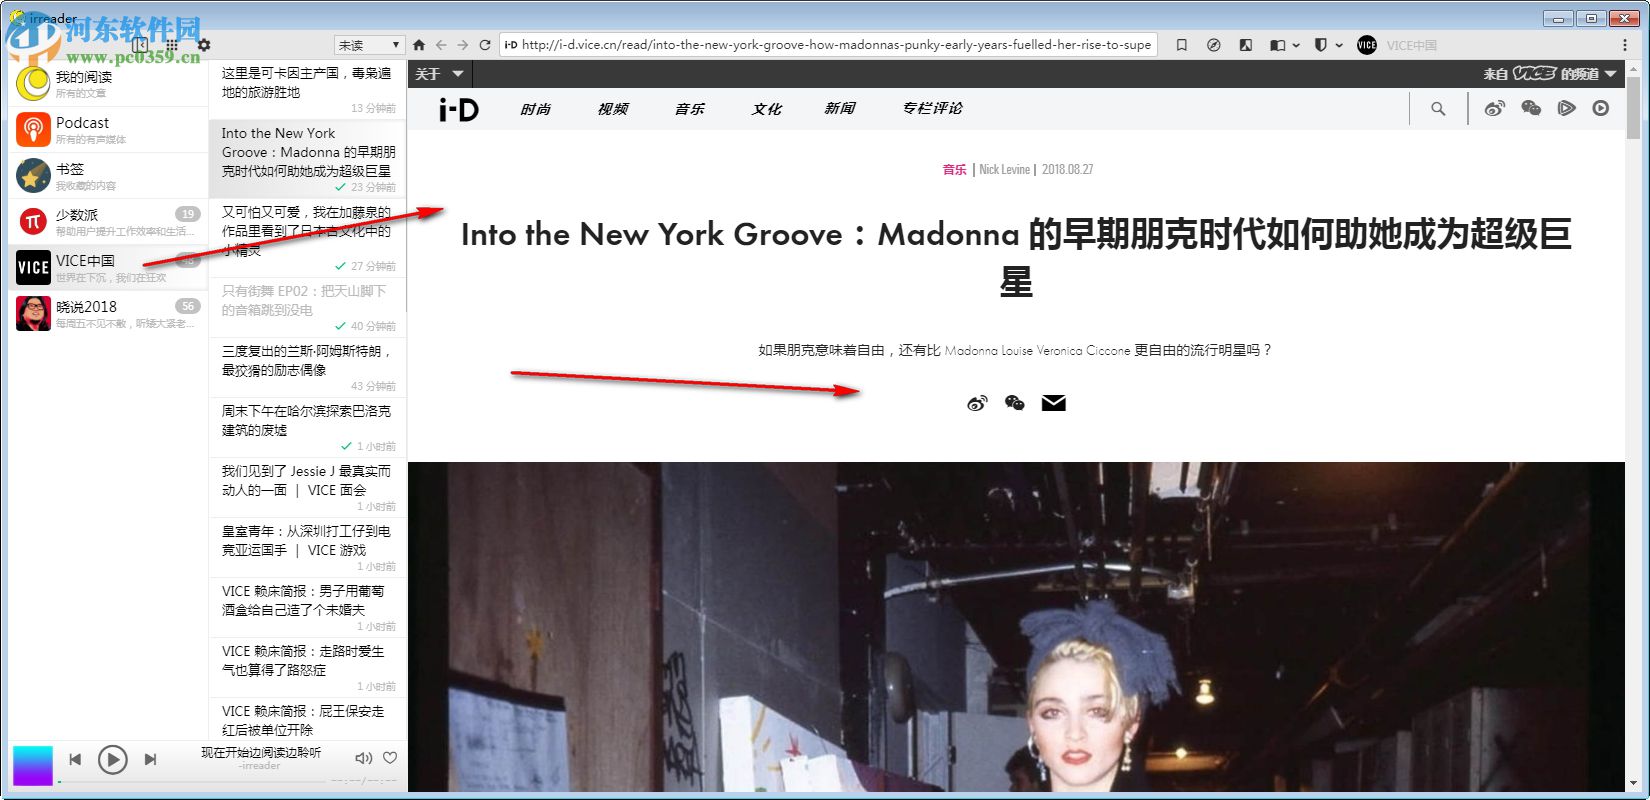The height and width of the screenshot is (800, 1650).
Task: Collapse the sidebar with the panel icon
Action: [x=140, y=45]
